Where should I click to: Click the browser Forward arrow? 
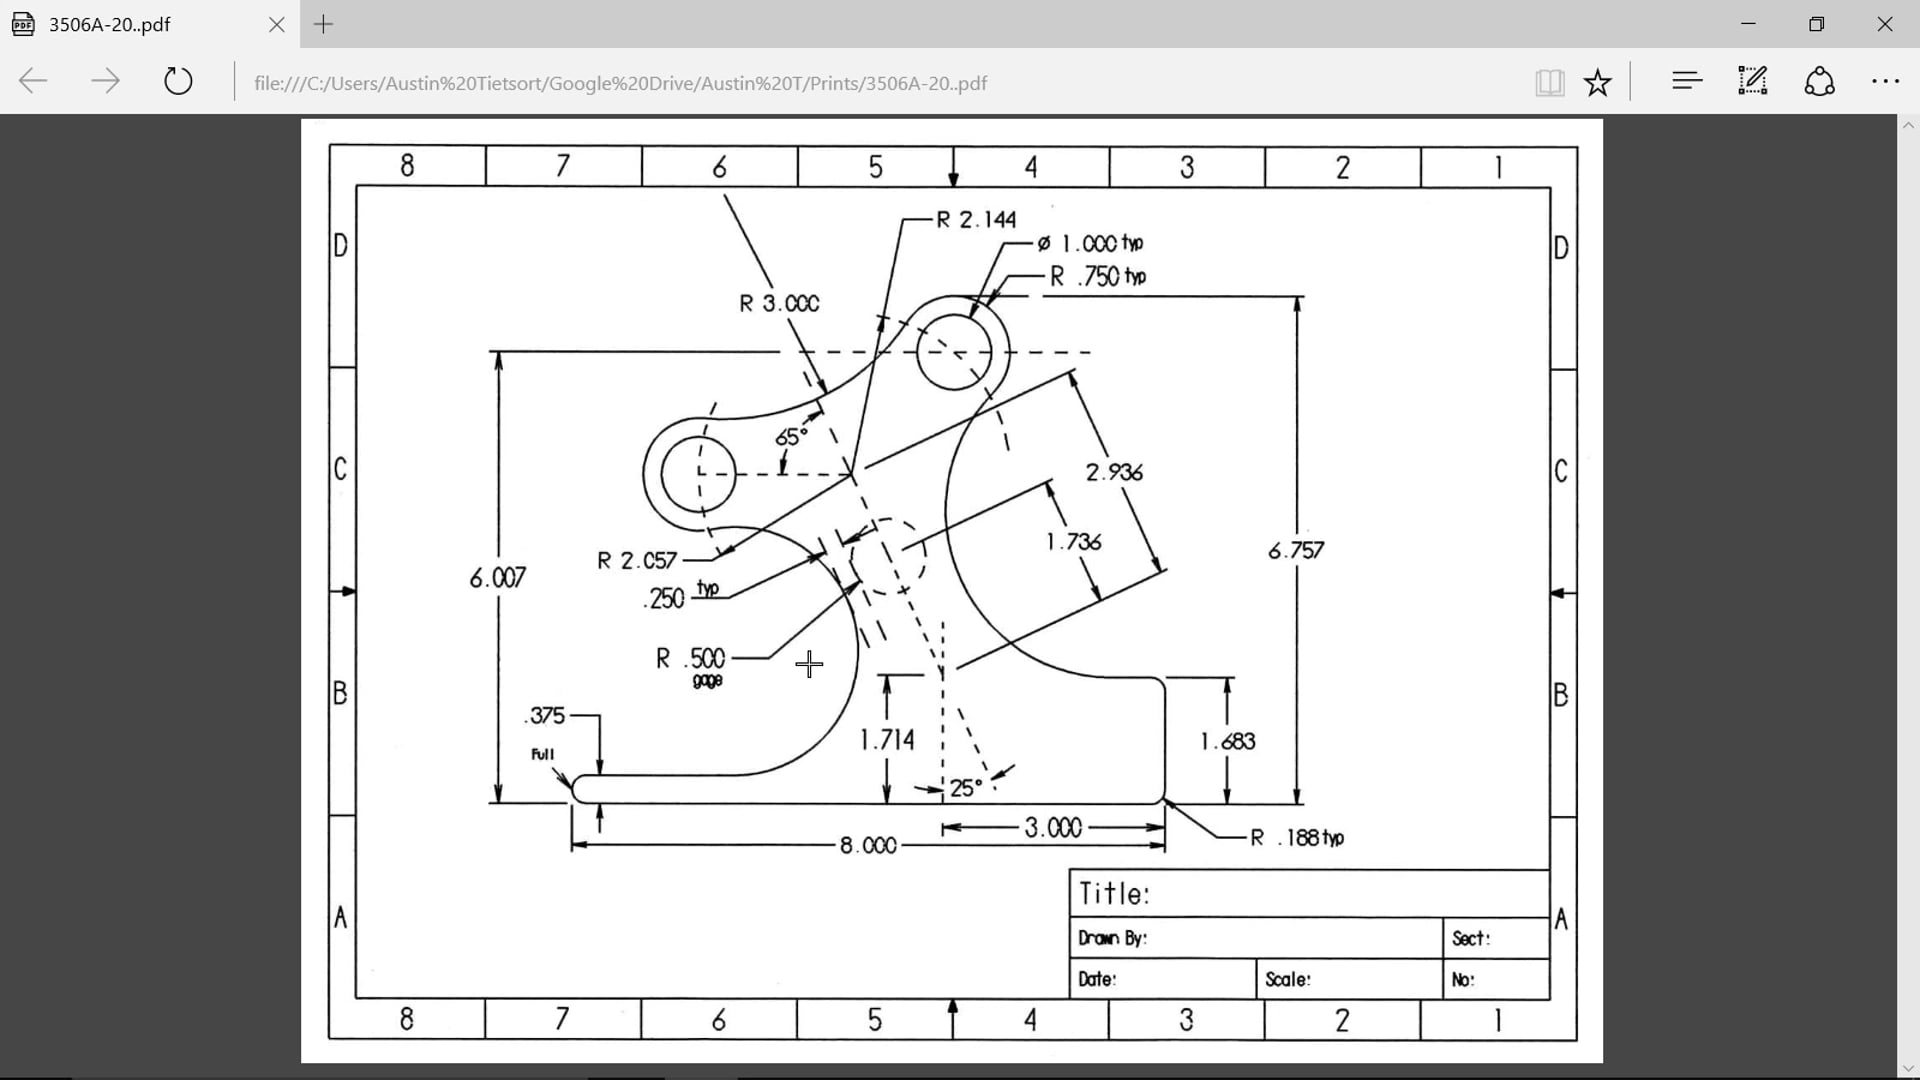pos(105,81)
